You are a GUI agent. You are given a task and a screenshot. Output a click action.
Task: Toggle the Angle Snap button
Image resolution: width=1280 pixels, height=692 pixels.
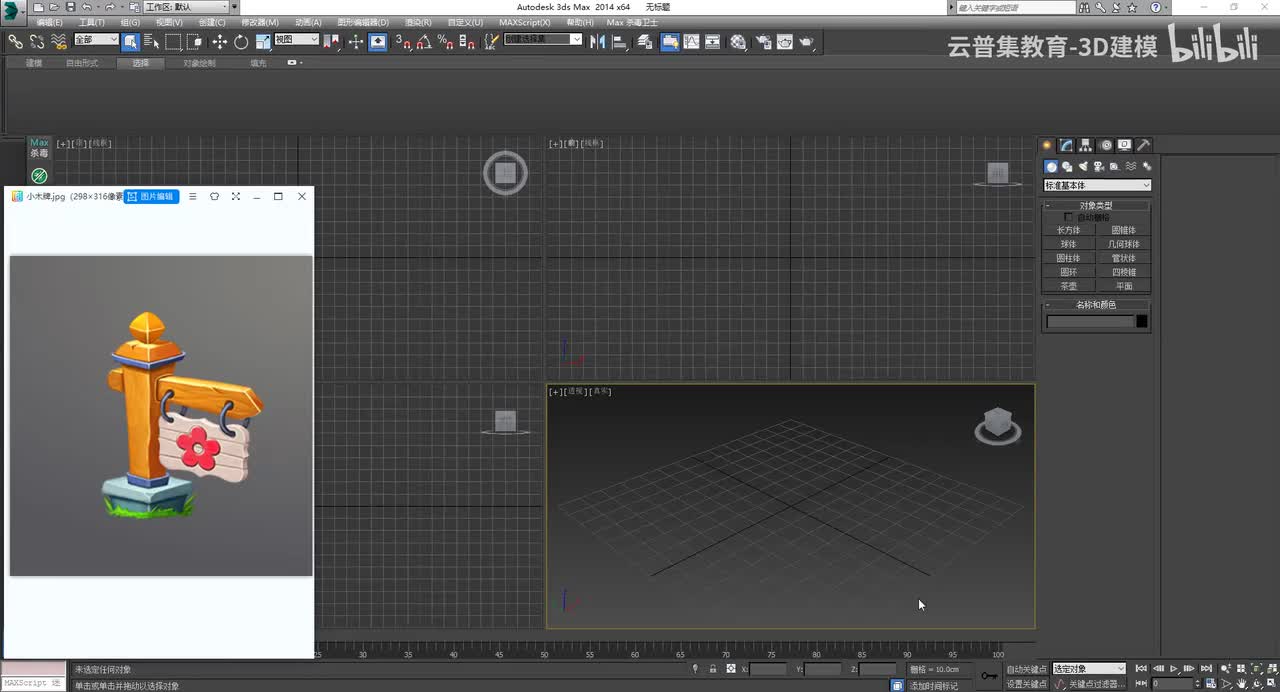423,42
